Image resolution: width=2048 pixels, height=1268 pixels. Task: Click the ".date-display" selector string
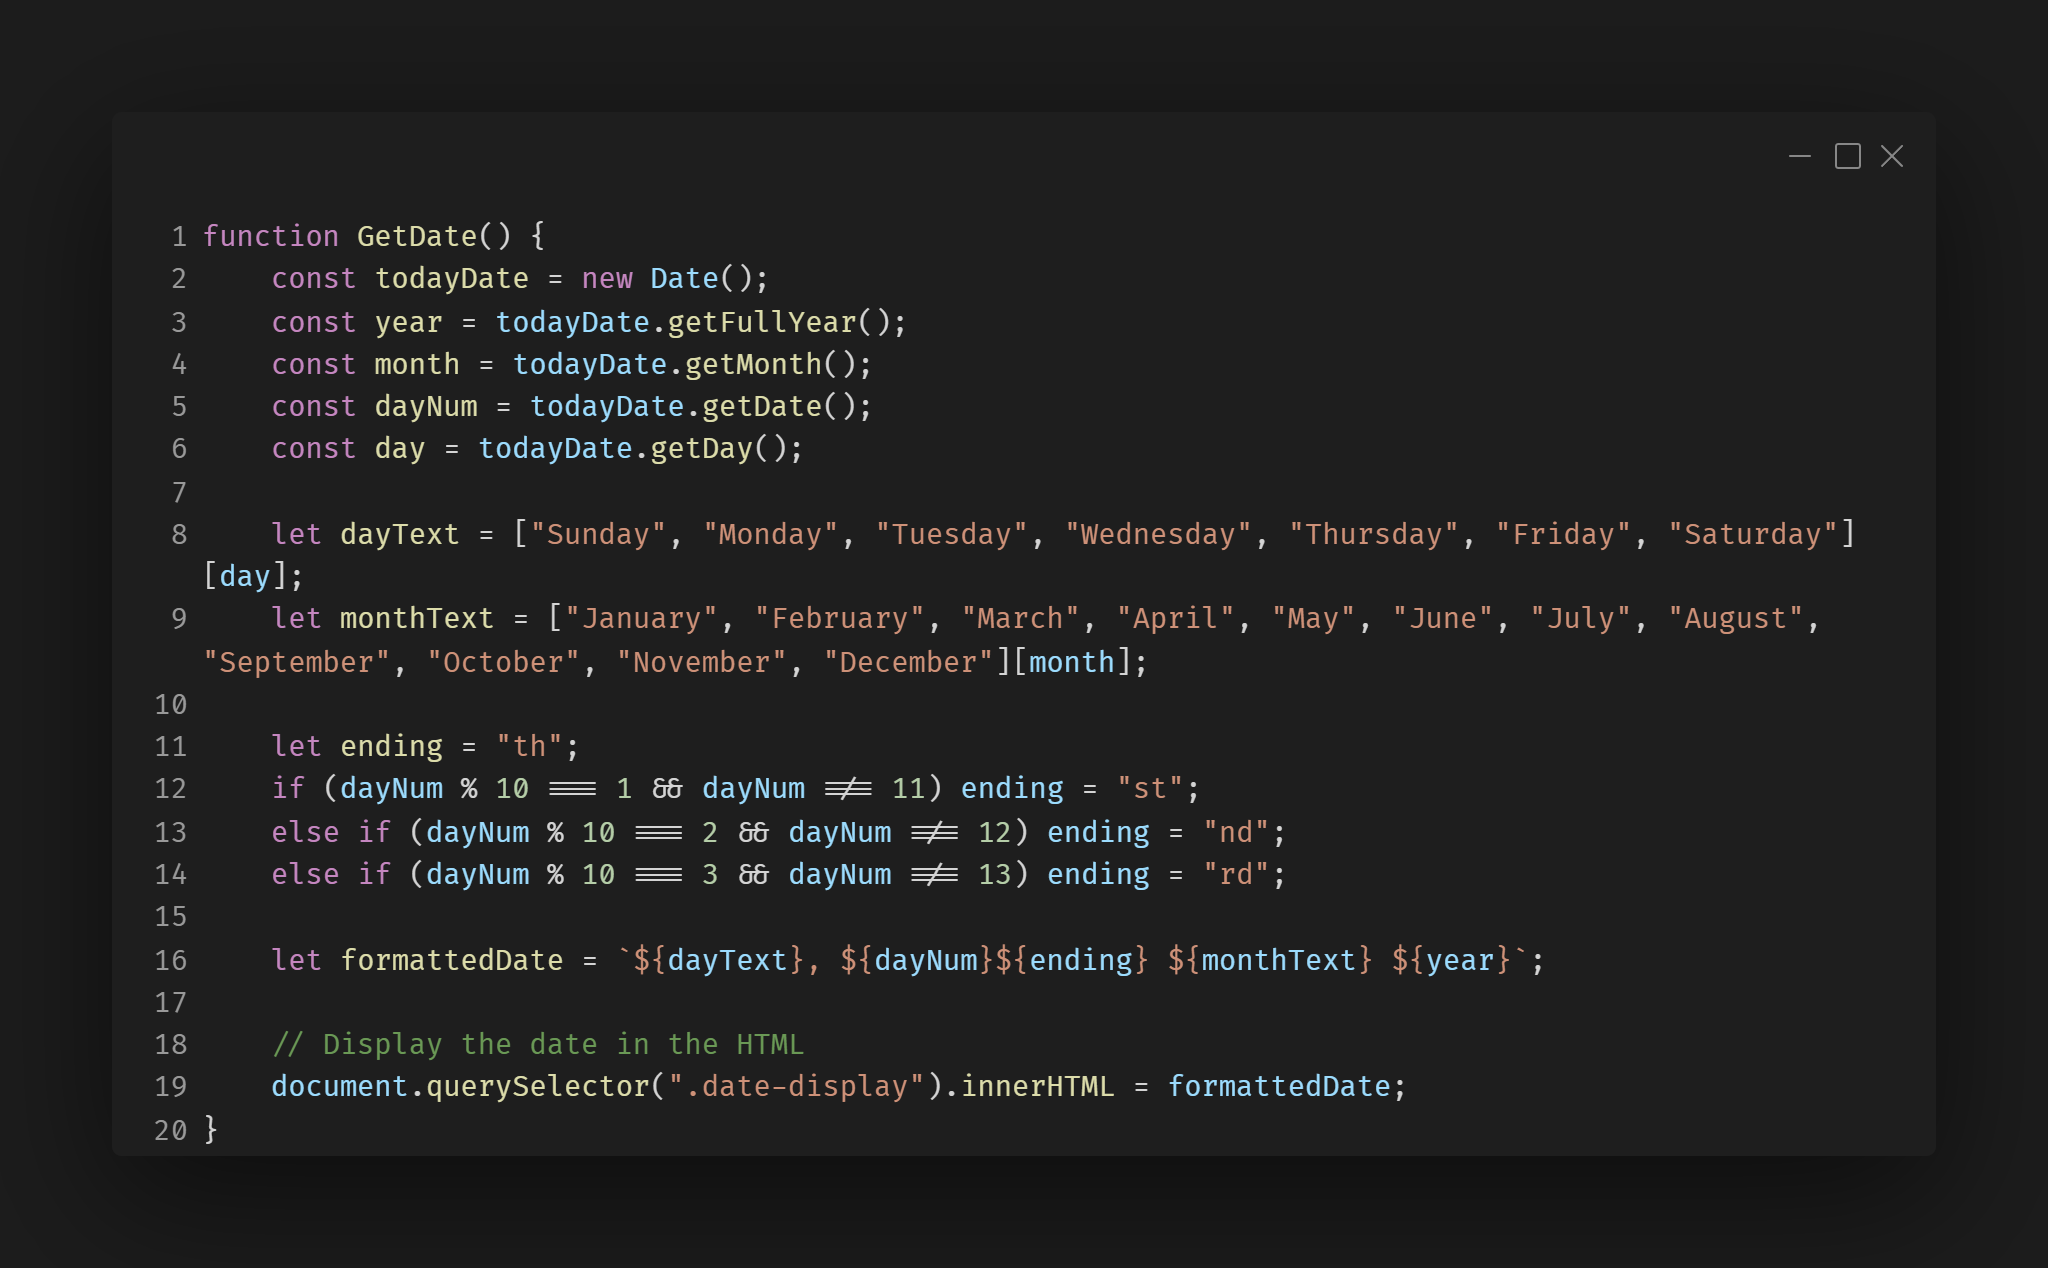point(796,1086)
